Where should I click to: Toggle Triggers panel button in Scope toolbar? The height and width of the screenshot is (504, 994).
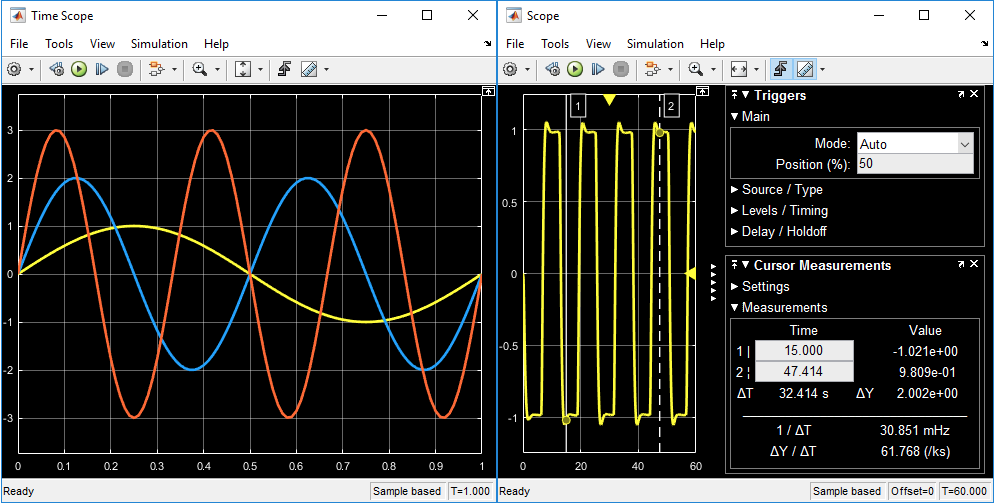click(781, 69)
